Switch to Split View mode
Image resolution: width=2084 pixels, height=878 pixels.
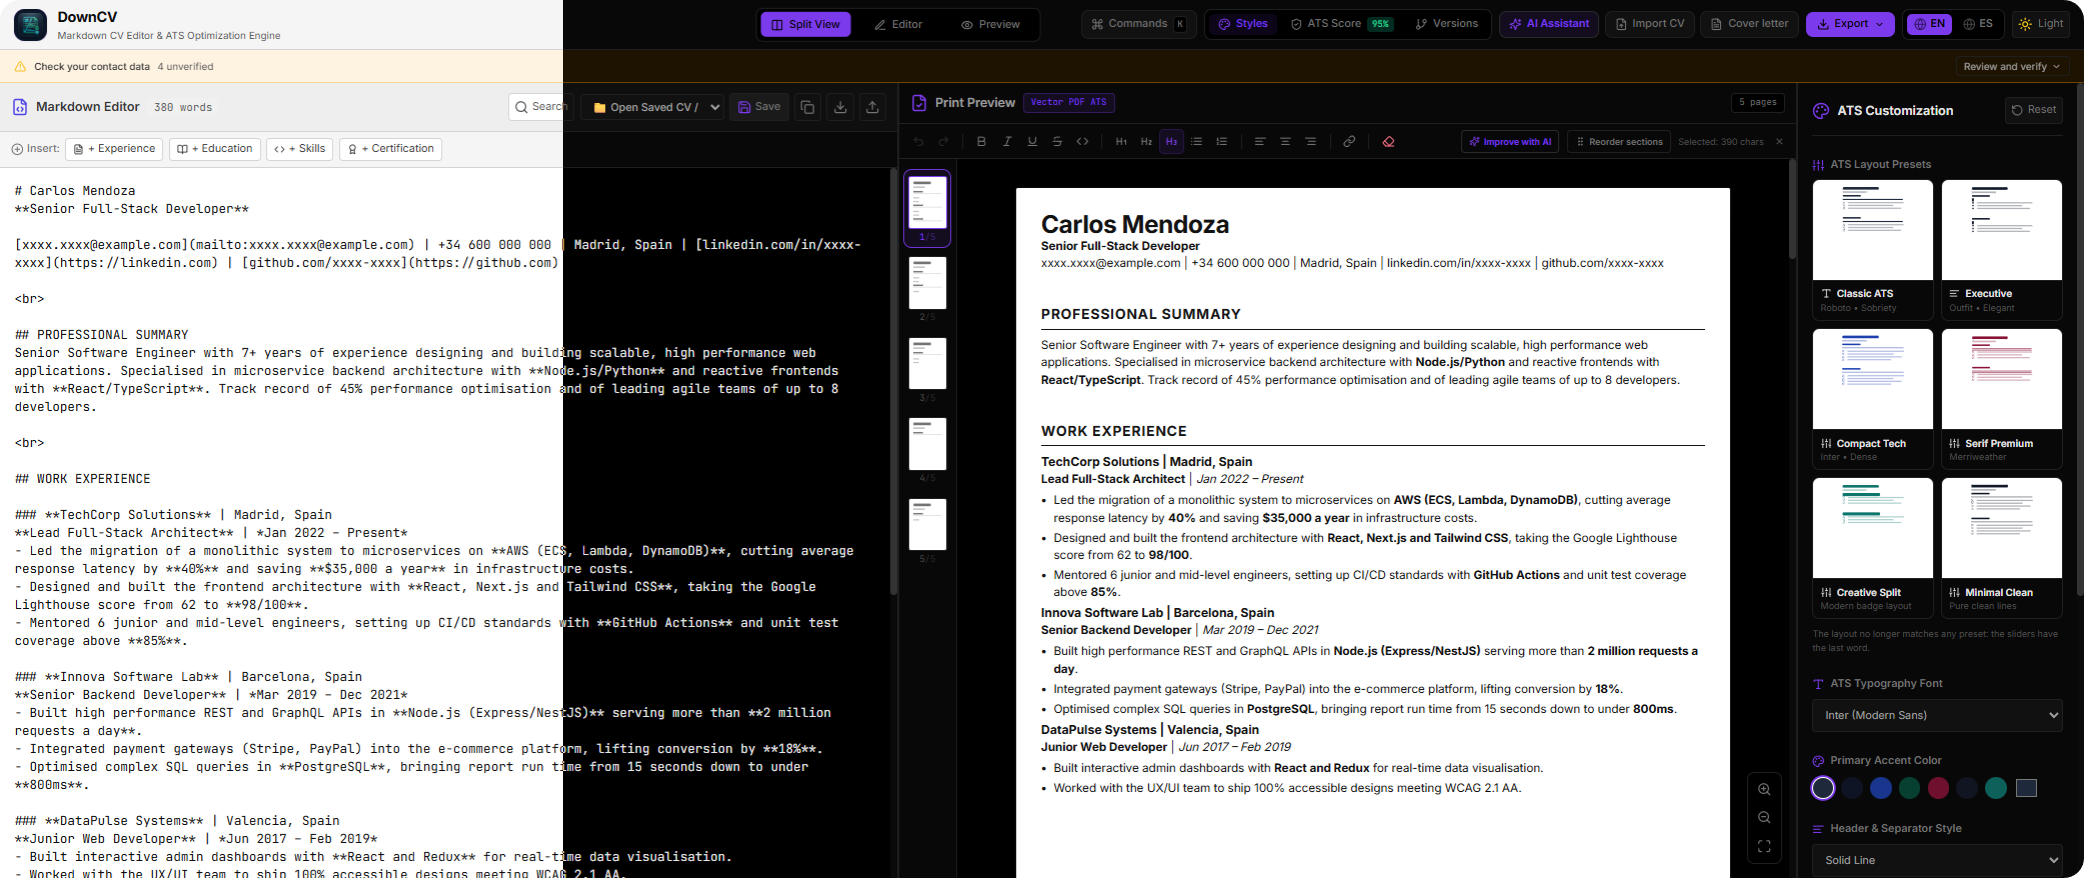tap(806, 24)
